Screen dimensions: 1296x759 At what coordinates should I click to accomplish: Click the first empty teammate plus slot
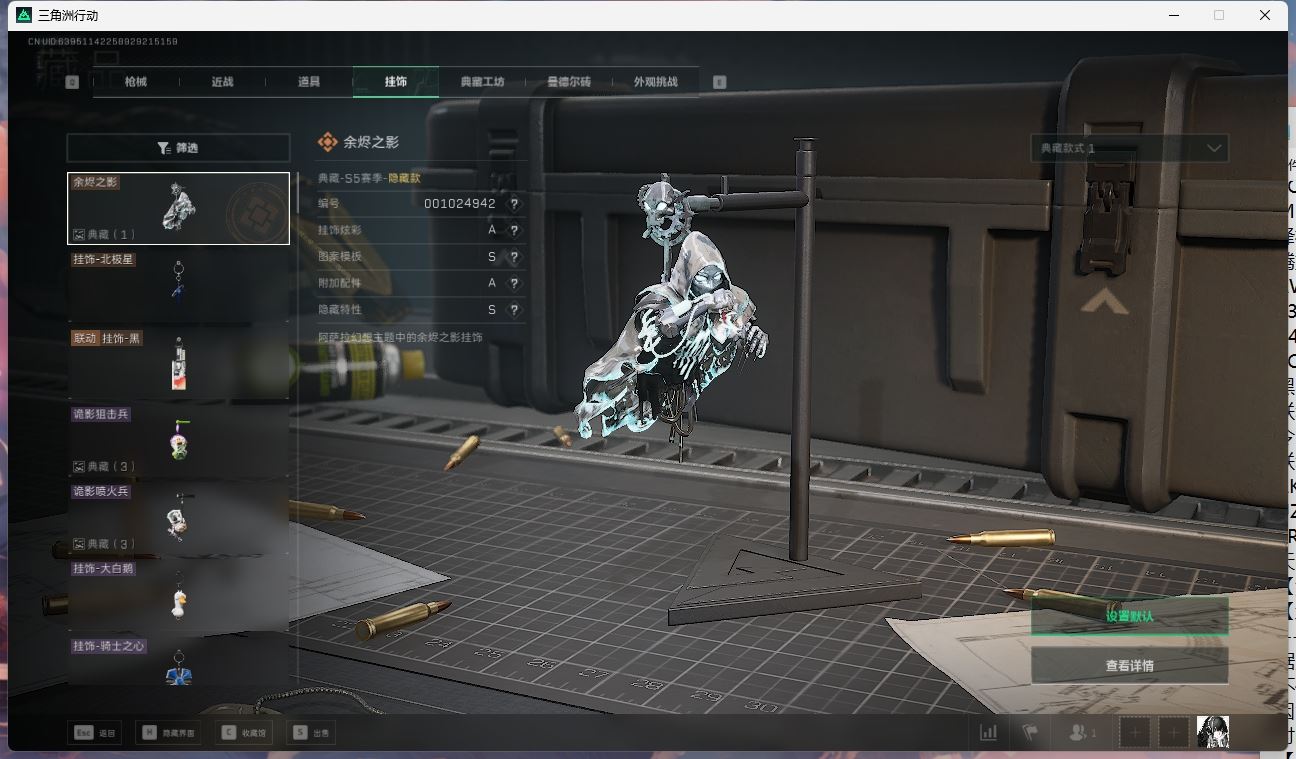click(x=1135, y=732)
